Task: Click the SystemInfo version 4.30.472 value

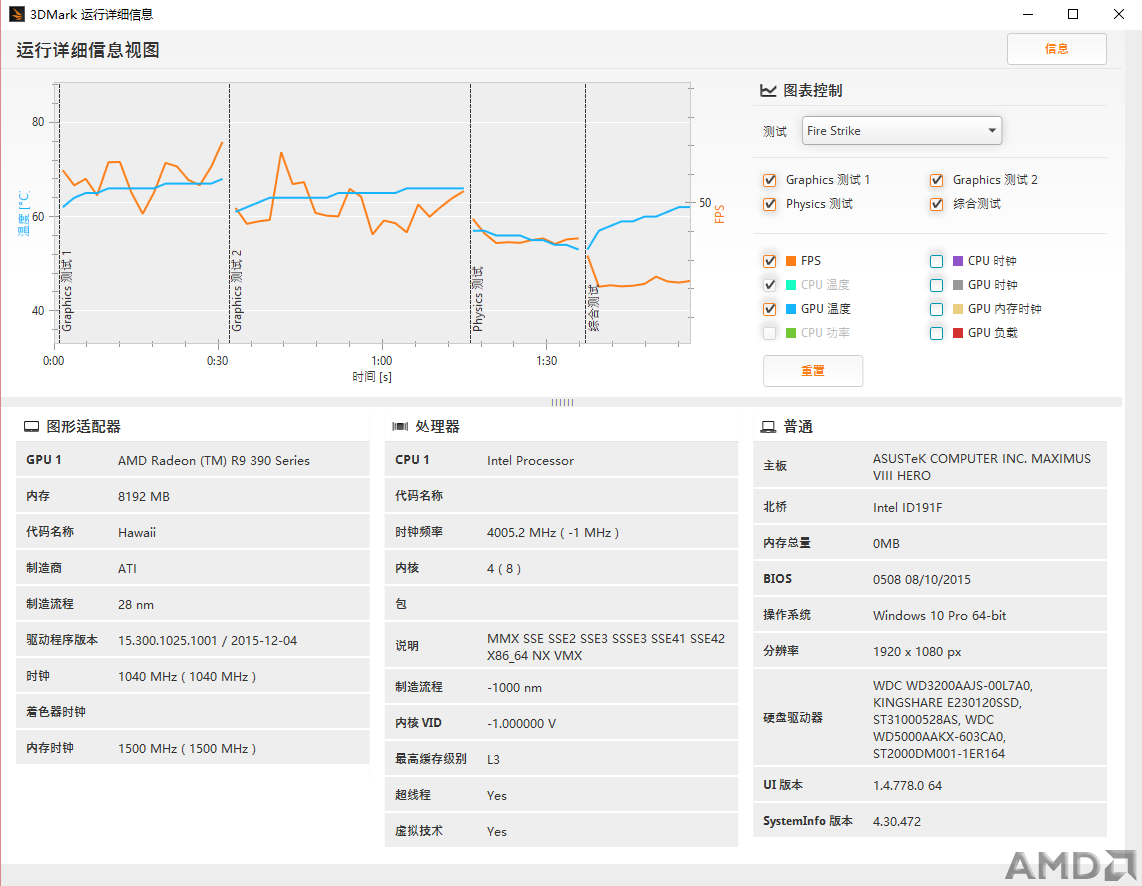Action: [x=897, y=822]
